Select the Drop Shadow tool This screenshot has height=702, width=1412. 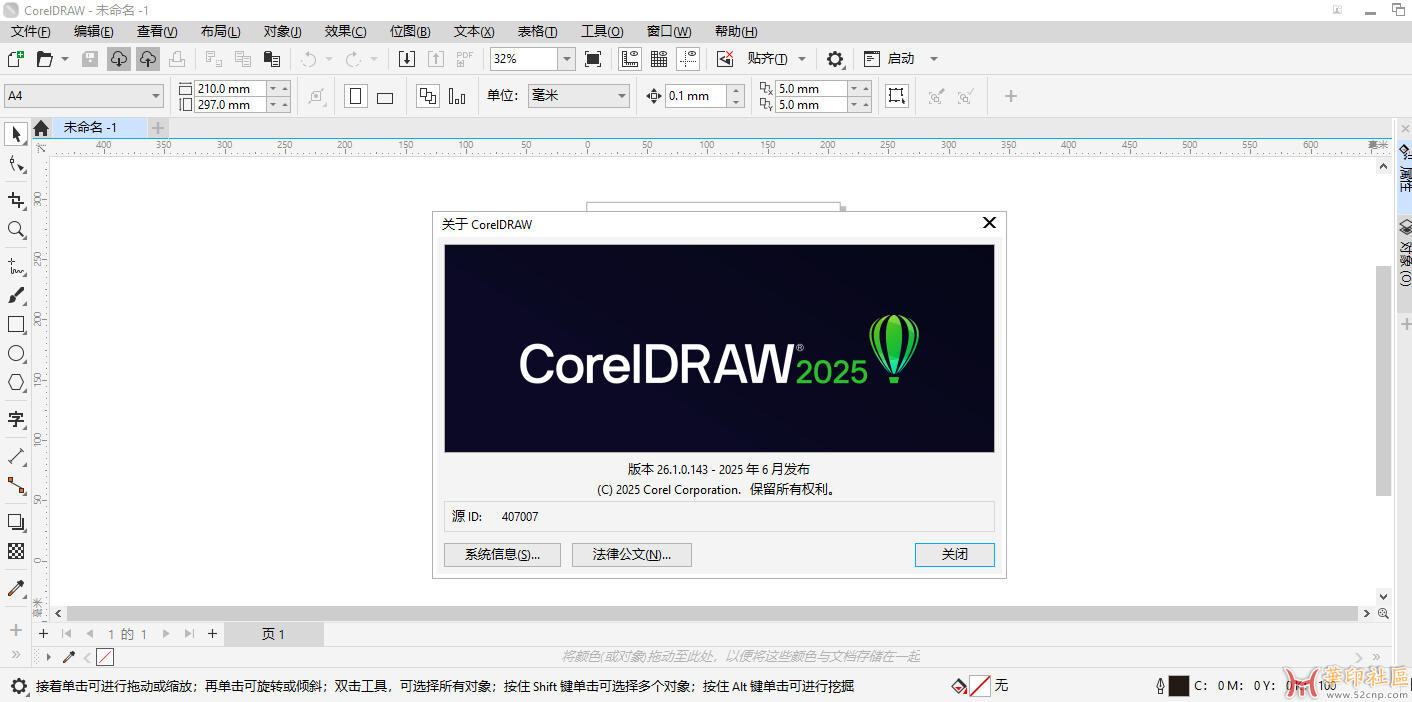16,522
